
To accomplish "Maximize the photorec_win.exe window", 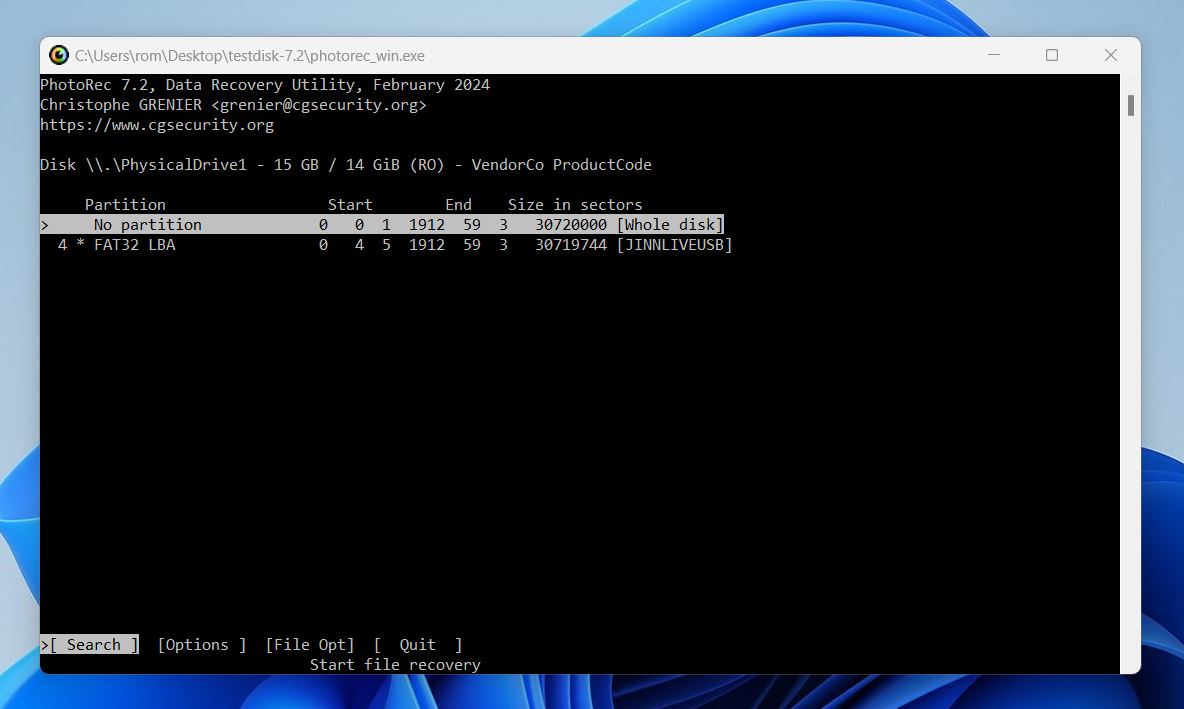I will point(1052,55).
